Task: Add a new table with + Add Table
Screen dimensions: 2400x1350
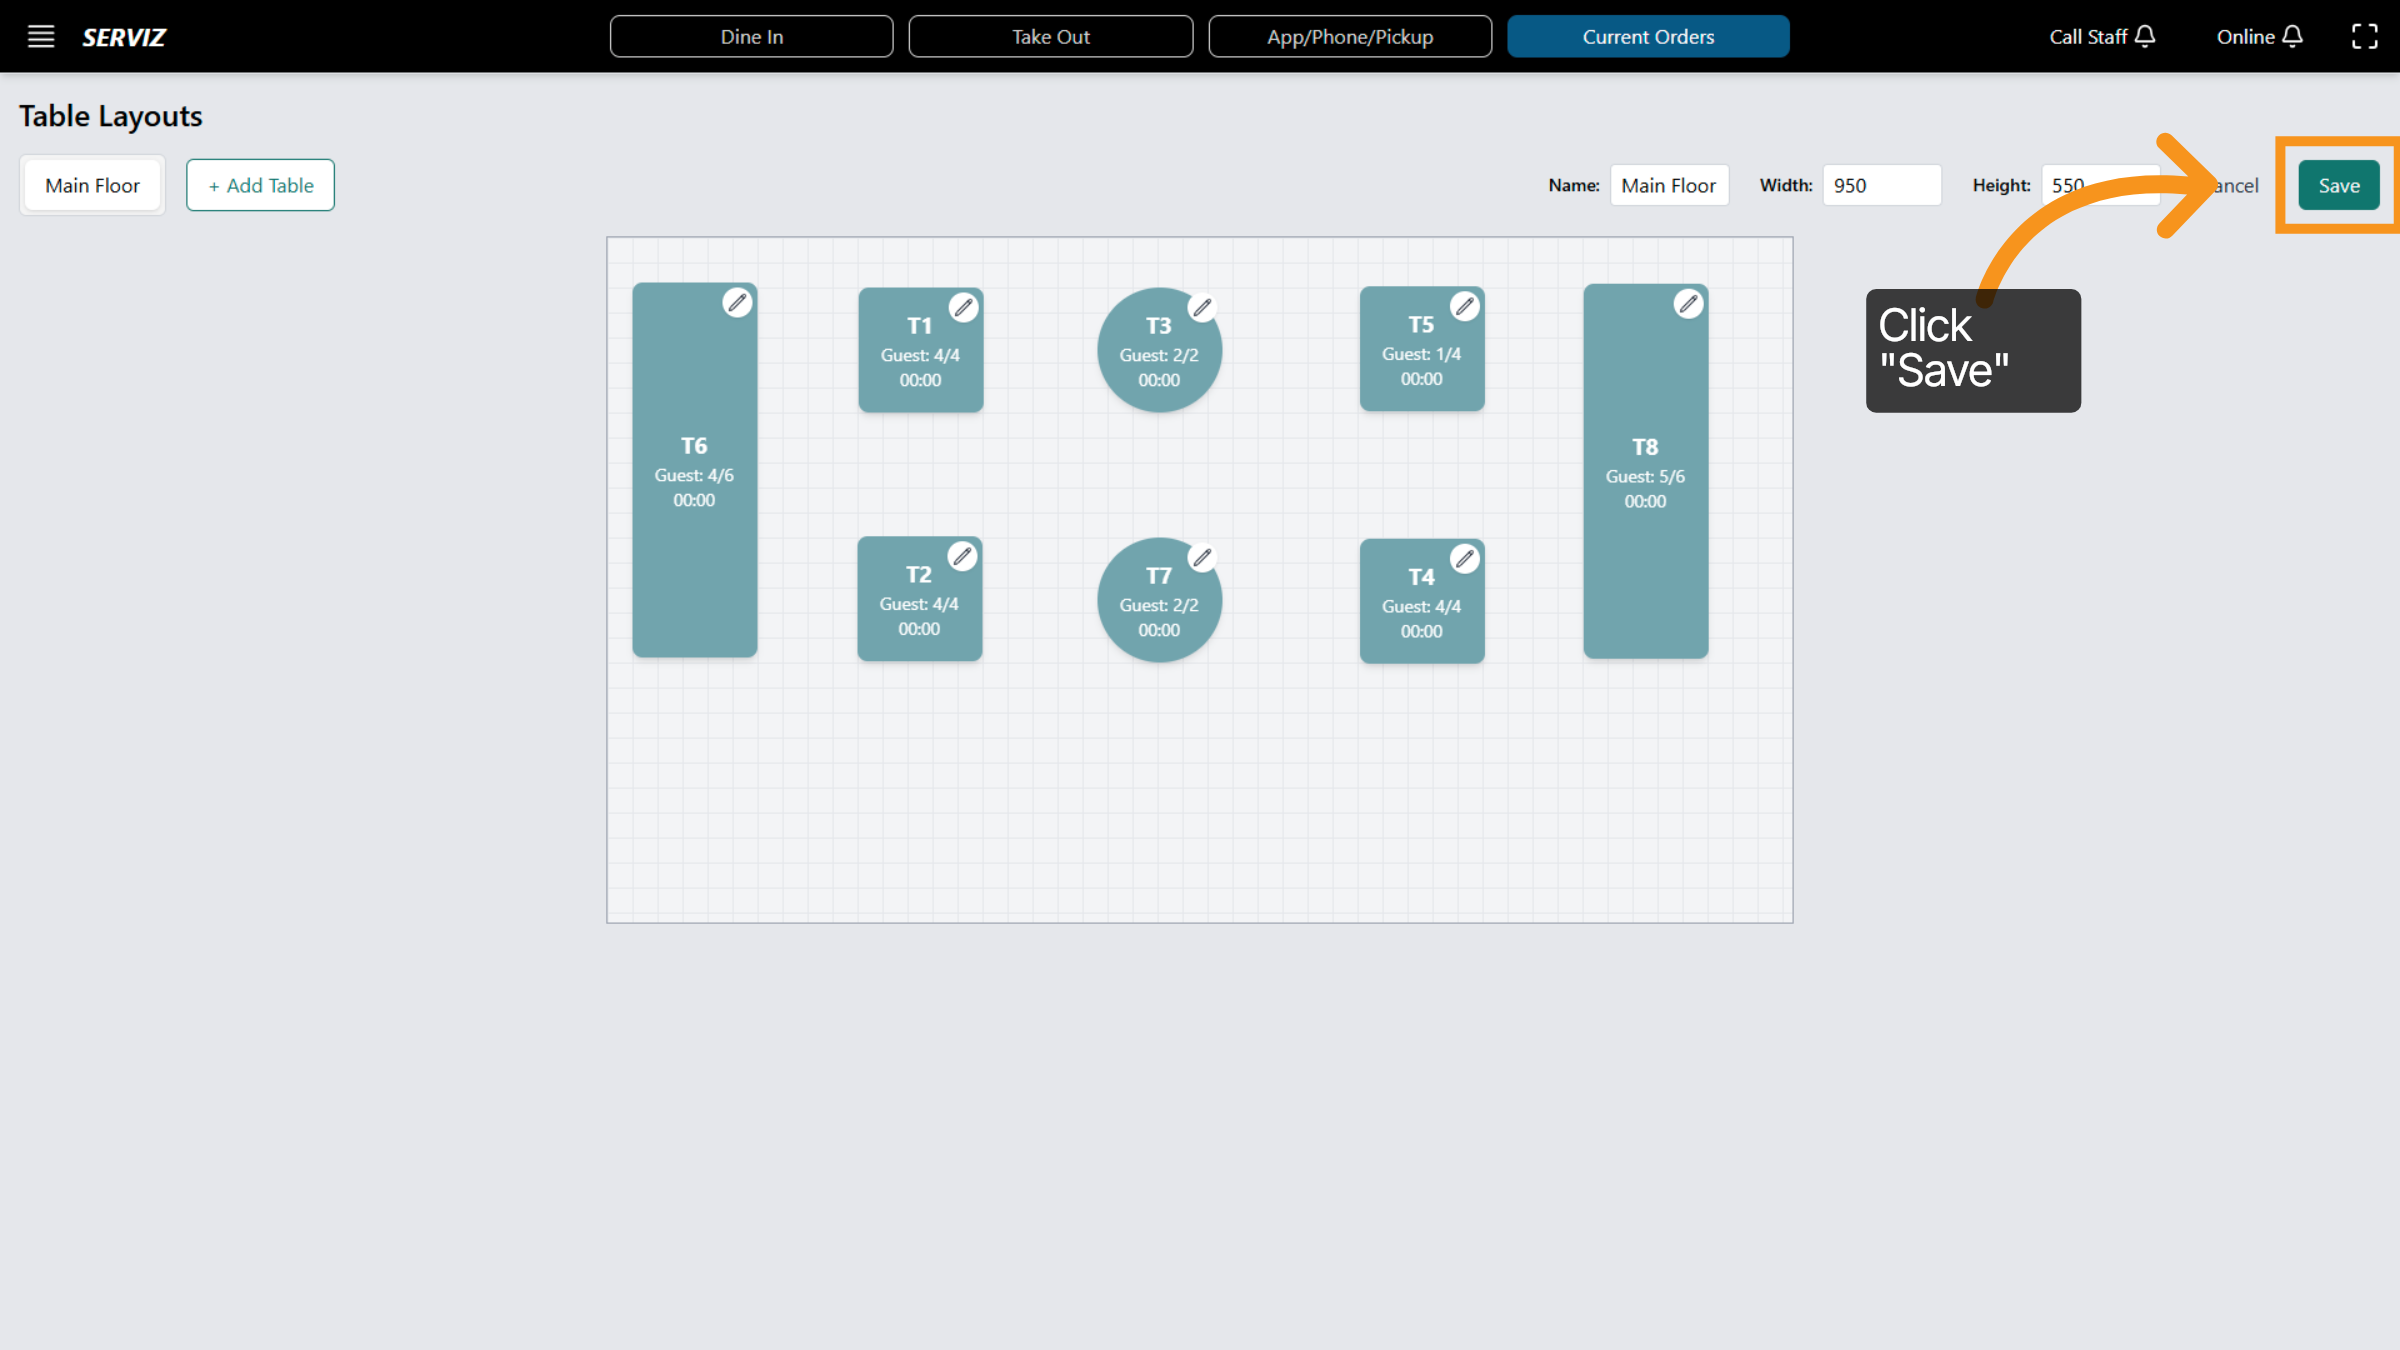Action: (260, 185)
